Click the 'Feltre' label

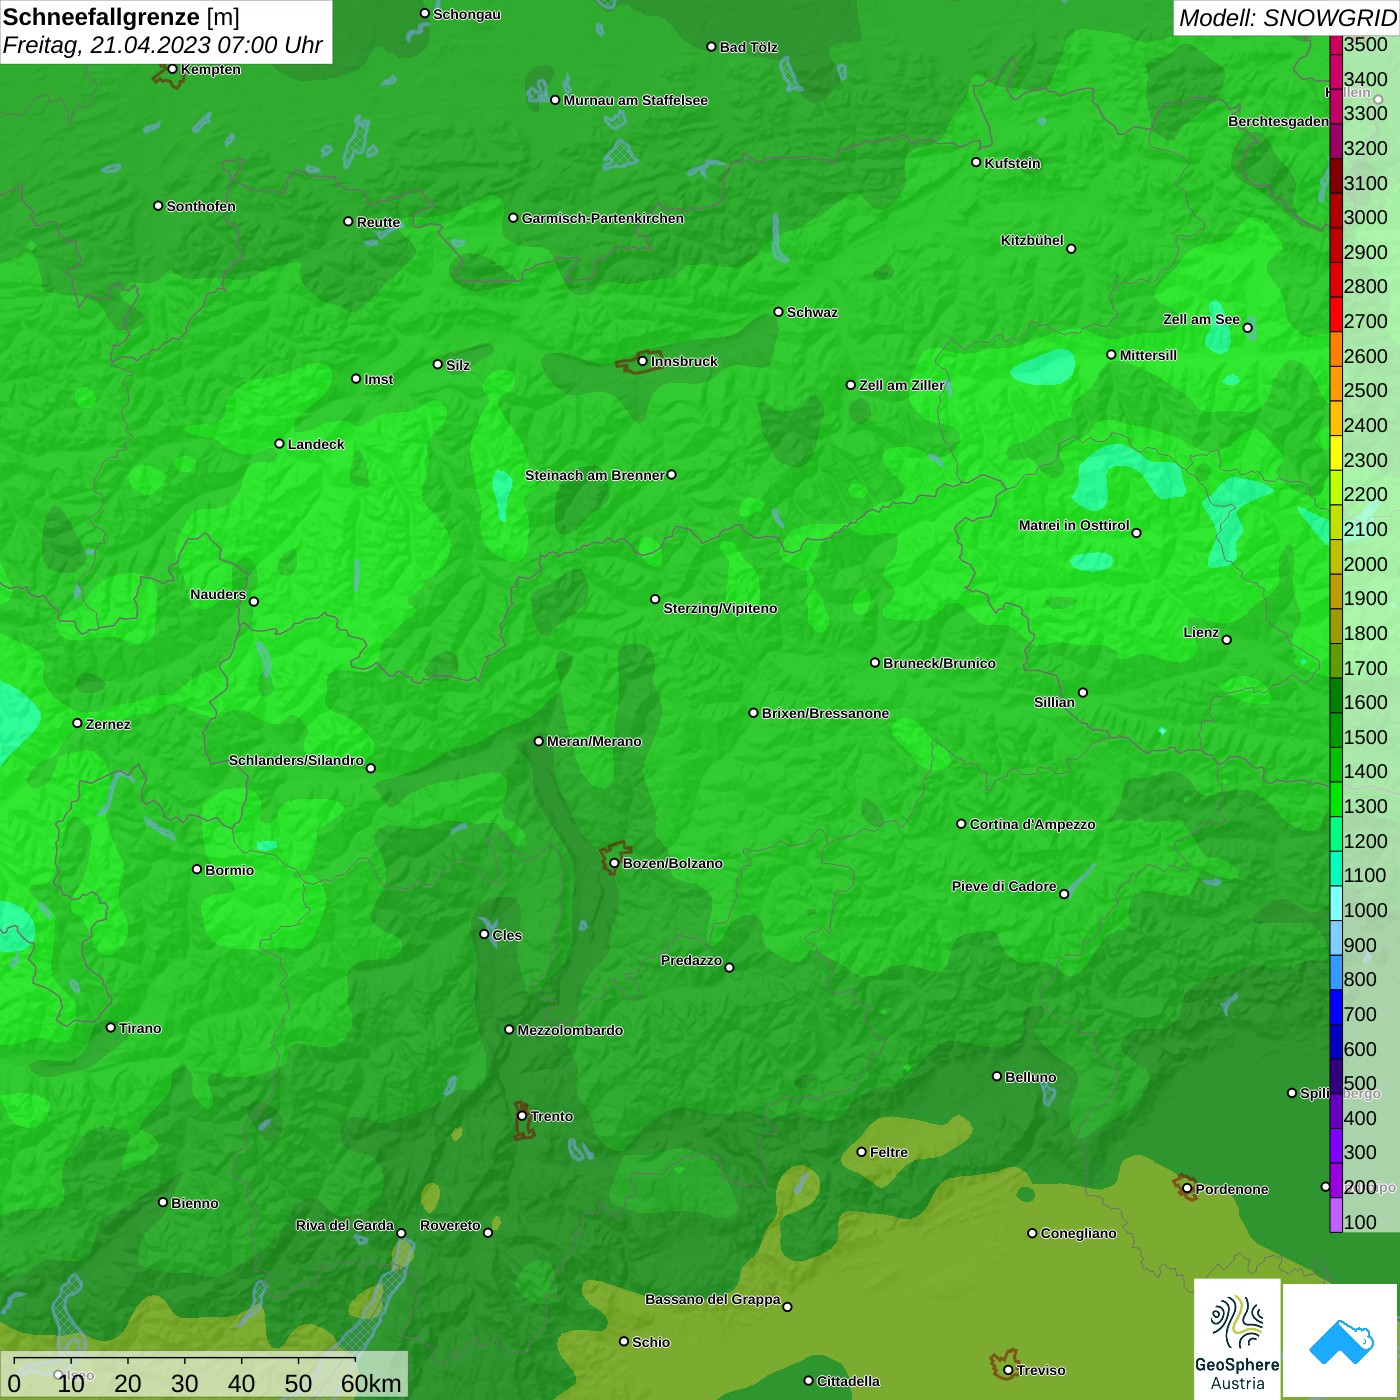click(888, 1152)
